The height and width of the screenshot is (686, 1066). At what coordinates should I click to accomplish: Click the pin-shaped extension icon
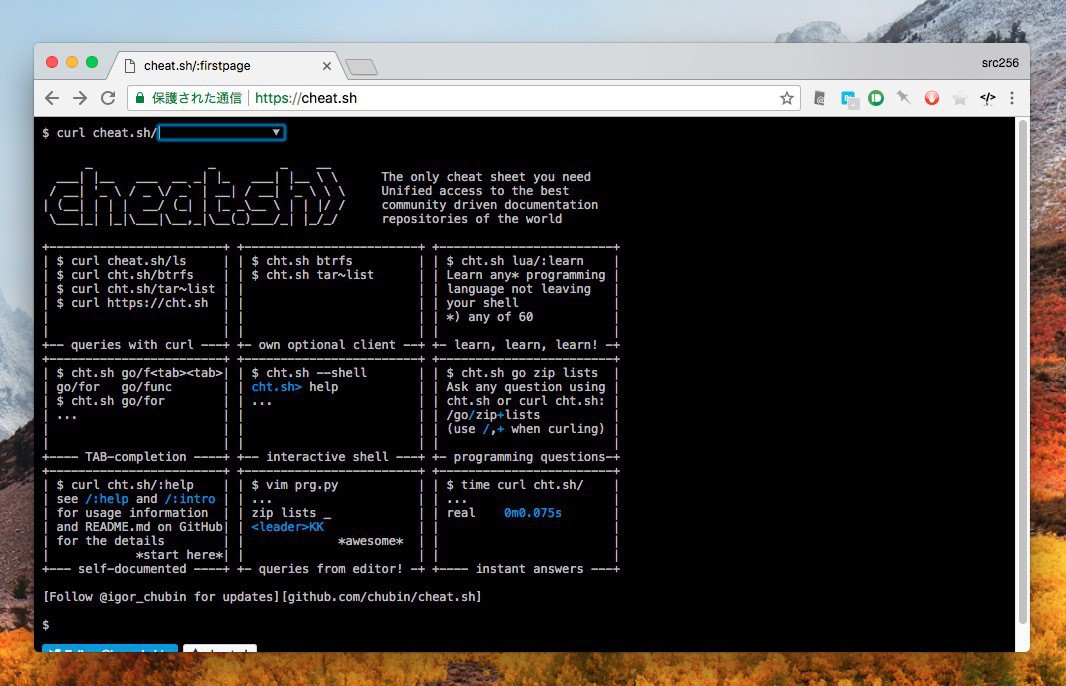[x=904, y=98]
